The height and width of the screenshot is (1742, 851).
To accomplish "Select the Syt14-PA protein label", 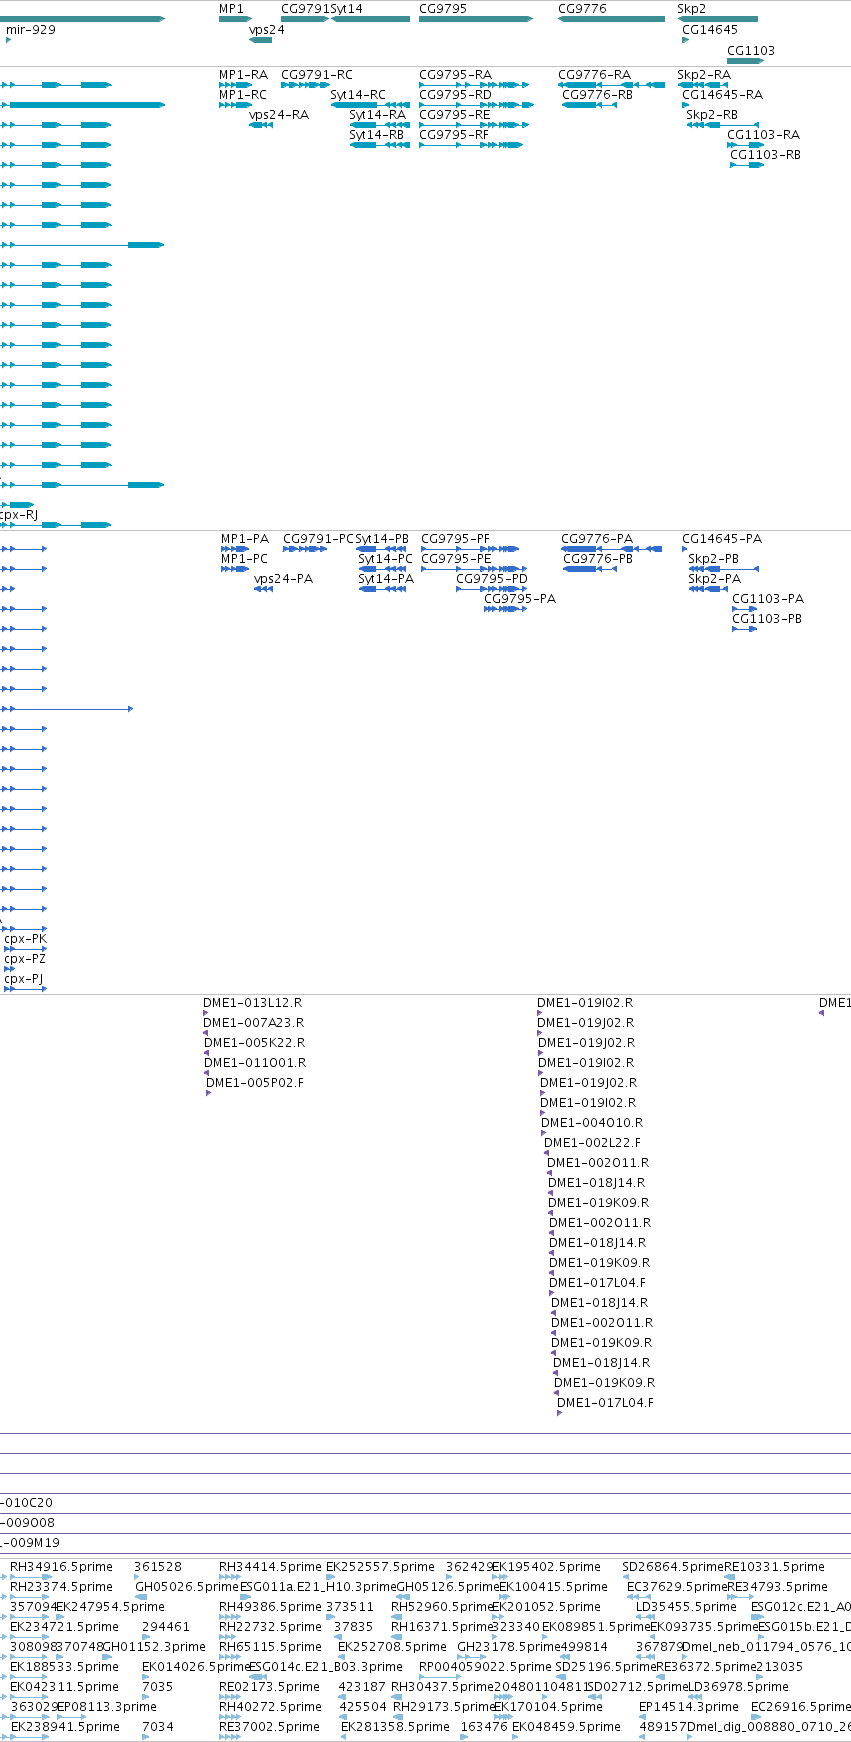I will tap(386, 579).
